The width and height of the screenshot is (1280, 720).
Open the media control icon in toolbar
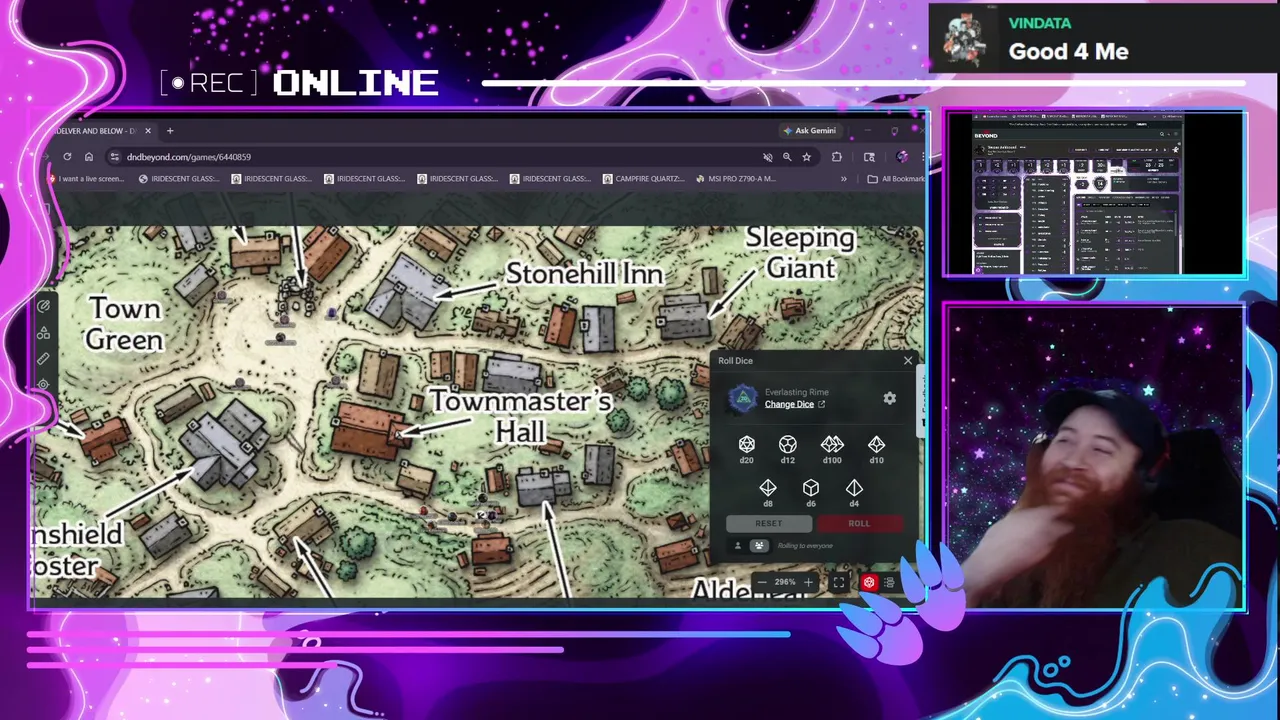click(x=869, y=157)
